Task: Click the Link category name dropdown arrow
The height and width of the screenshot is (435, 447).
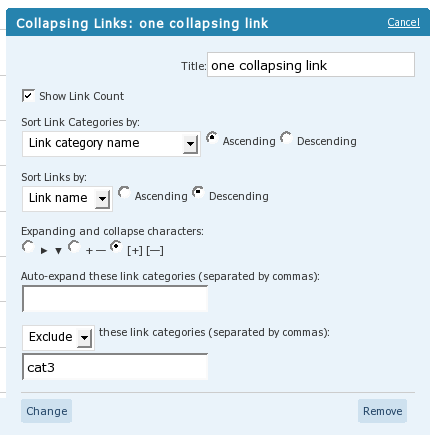Action: (x=190, y=144)
